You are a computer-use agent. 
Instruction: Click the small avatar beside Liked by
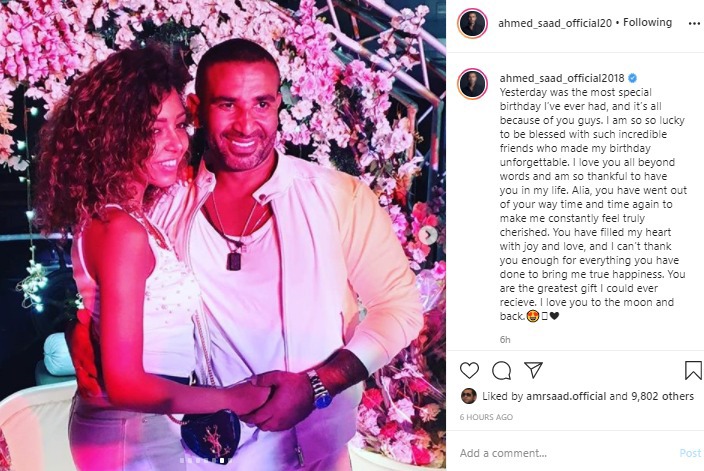[x=469, y=396]
